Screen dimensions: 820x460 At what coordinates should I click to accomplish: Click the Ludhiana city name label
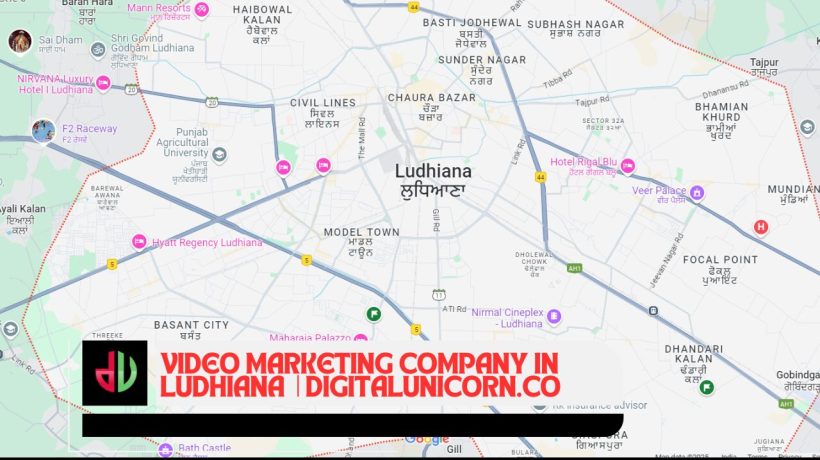433,171
